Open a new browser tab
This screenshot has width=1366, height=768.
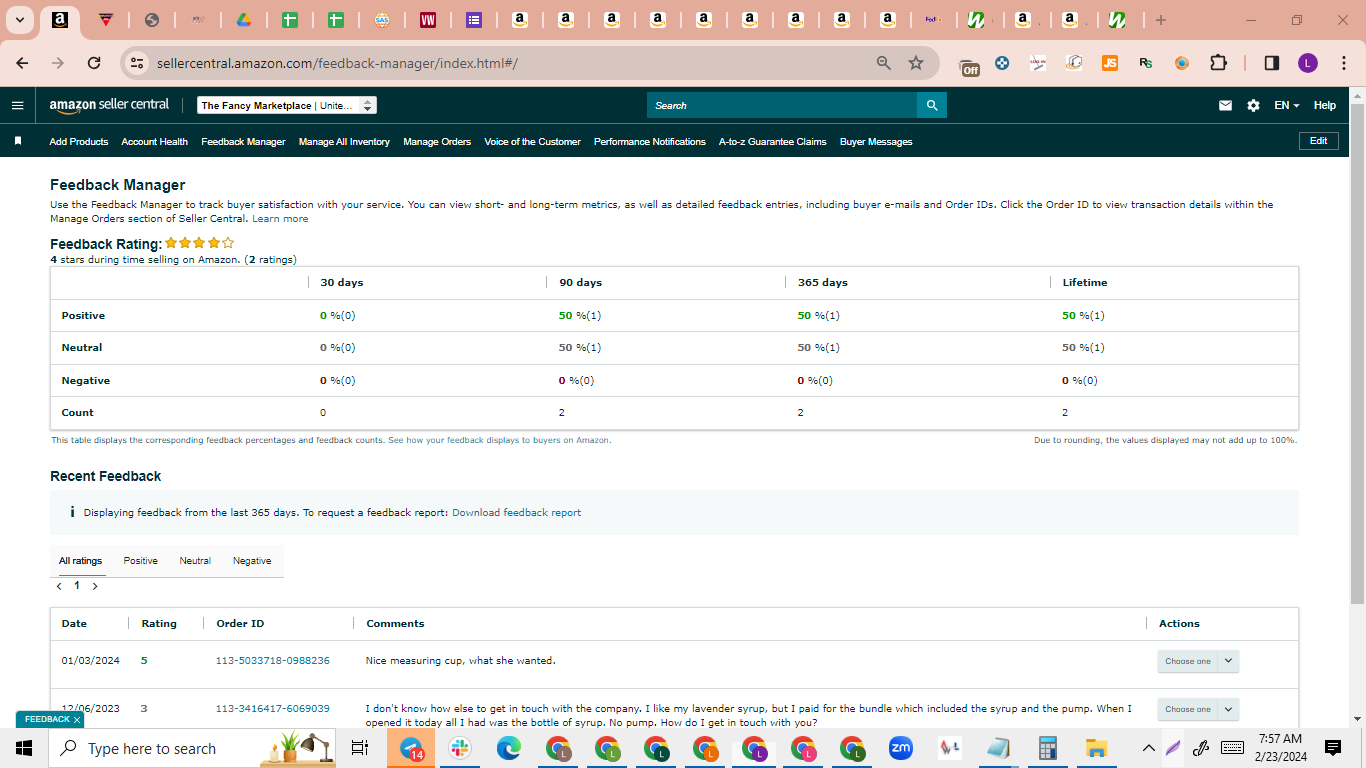coord(1161,20)
